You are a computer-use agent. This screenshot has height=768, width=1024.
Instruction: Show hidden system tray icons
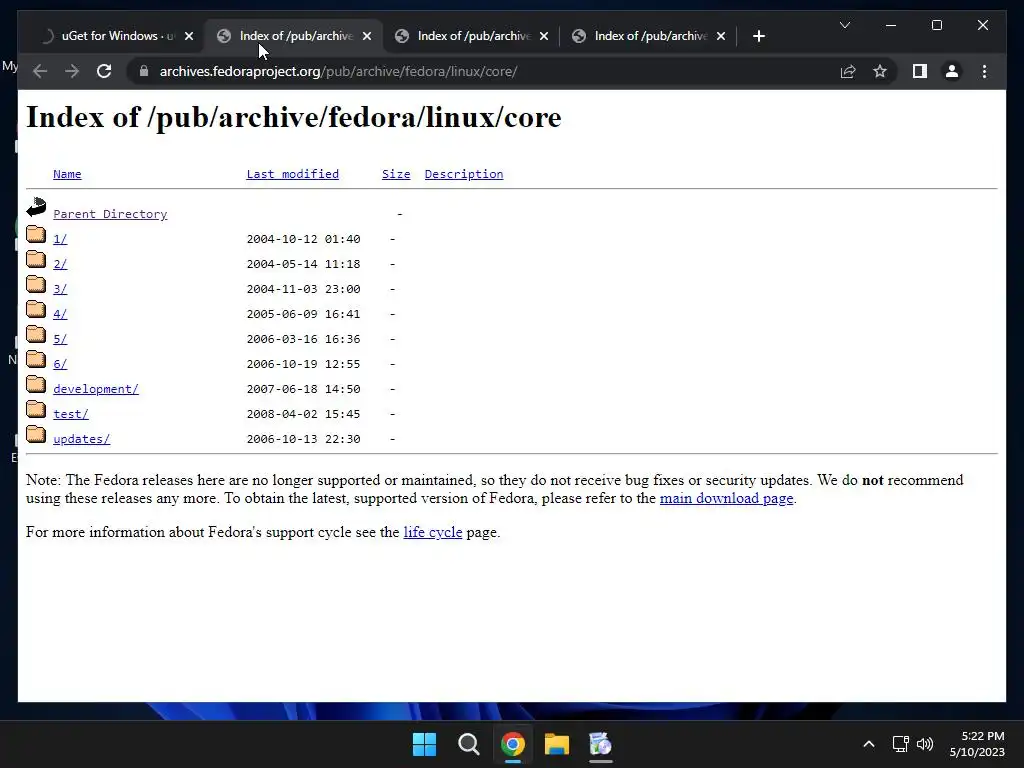pos(869,744)
